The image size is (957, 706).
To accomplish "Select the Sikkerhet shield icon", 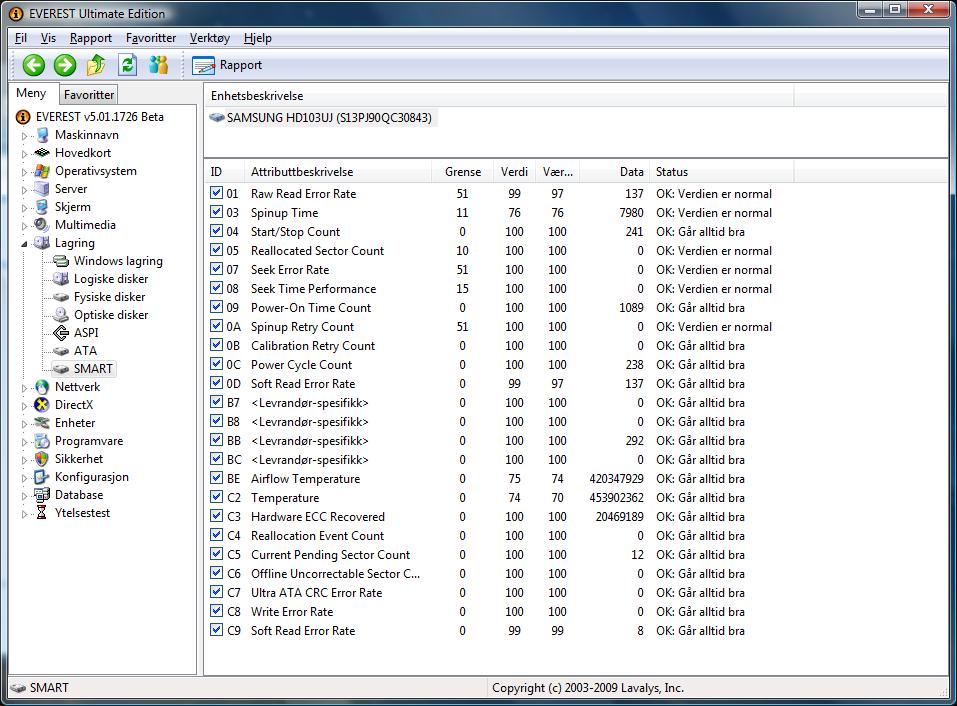I will (x=42, y=459).
